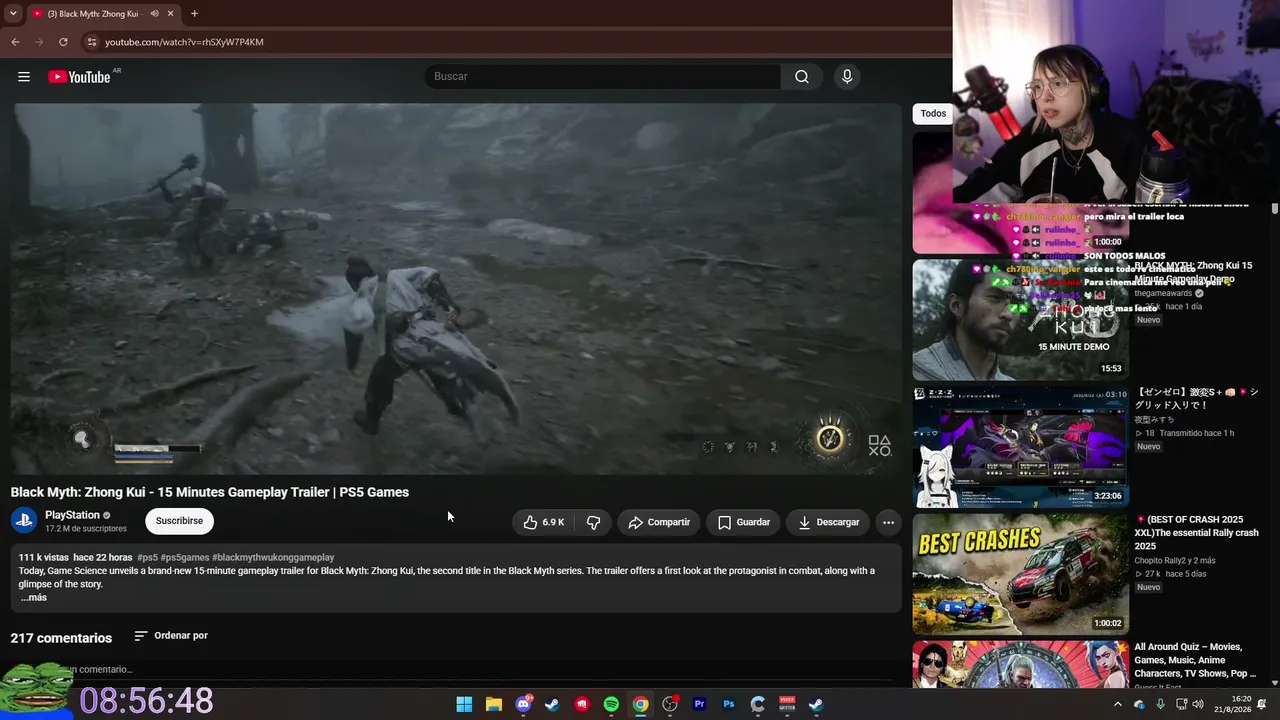Dislike the video with thumbs down
Image resolution: width=1280 pixels, height=720 pixels.
coord(593,522)
